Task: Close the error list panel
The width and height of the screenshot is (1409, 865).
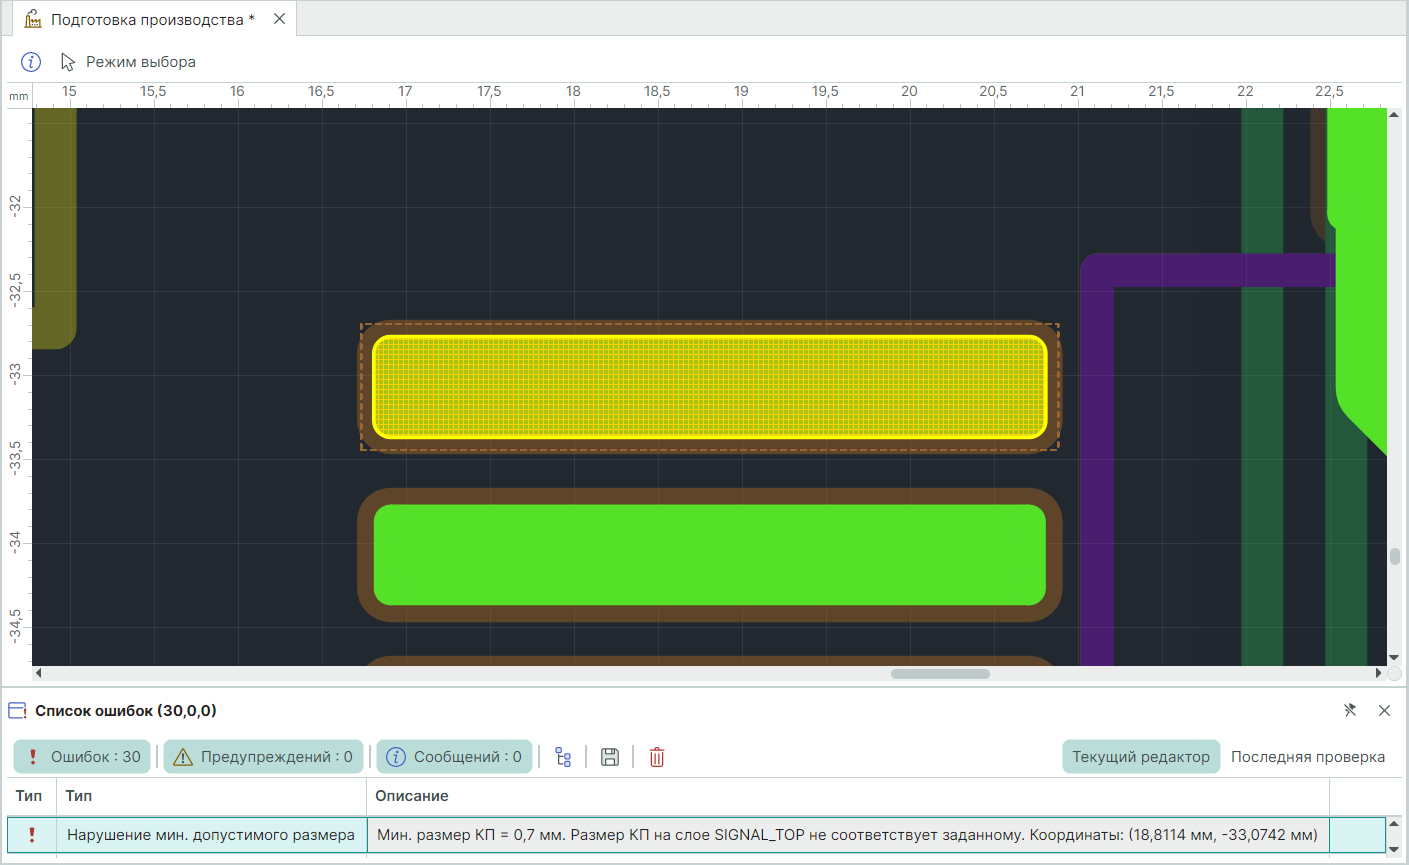Action: pos(1384,710)
